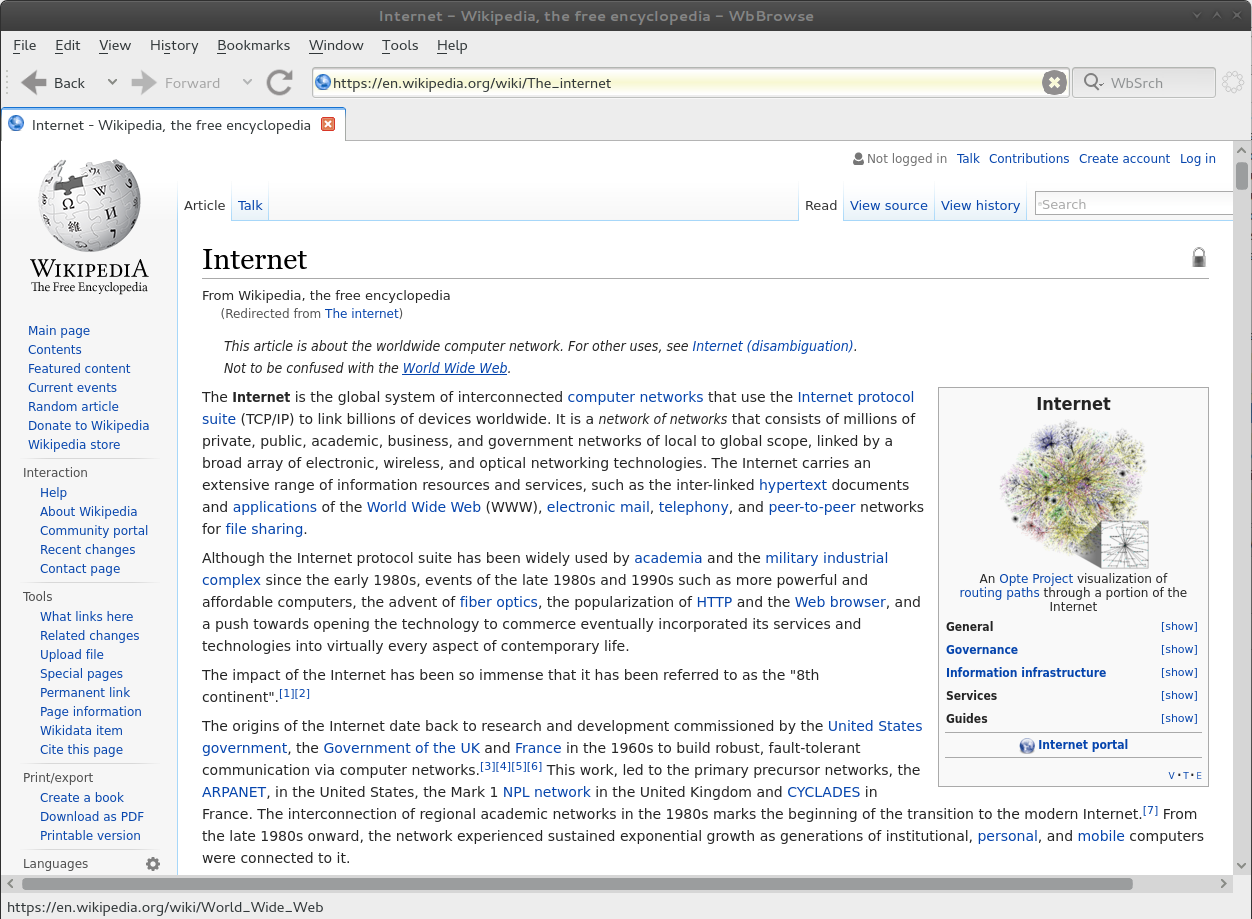This screenshot has height=919, width=1252.
Task: Show the General section in infobox
Action: (1179, 627)
